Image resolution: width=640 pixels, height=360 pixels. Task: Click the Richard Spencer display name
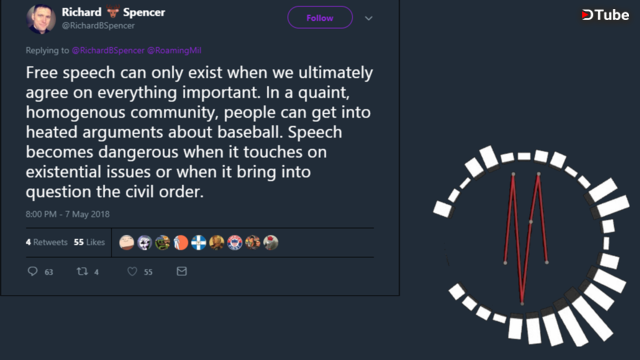pos(113,12)
